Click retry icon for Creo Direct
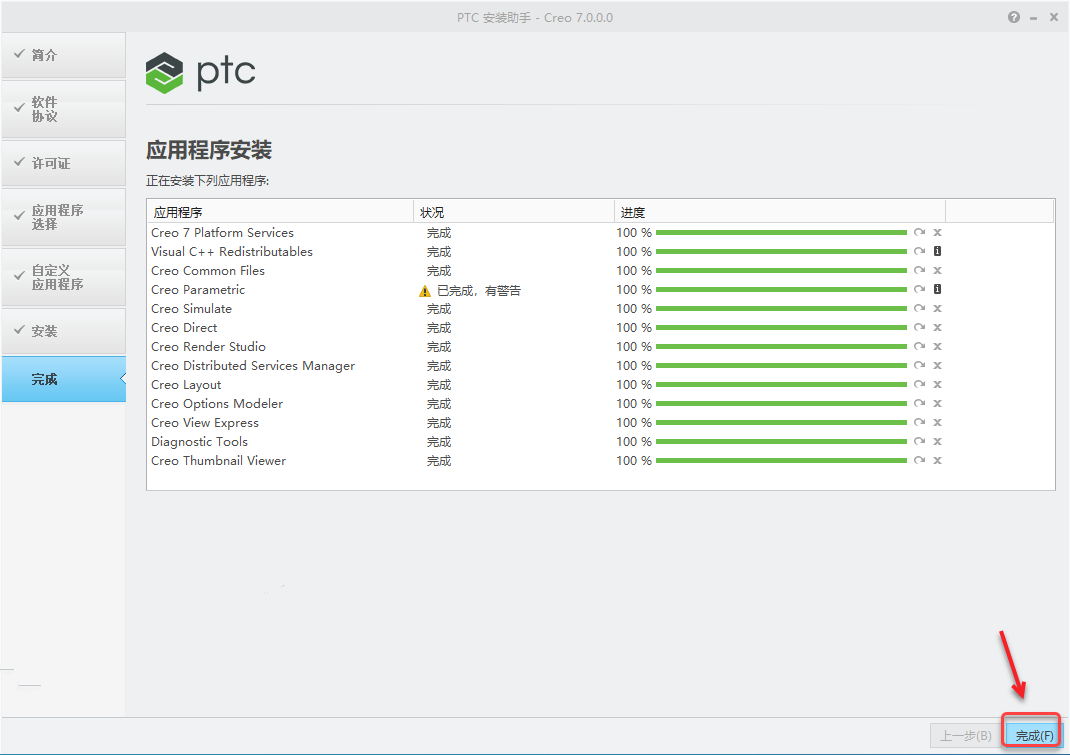This screenshot has height=755, width=1070. (x=920, y=328)
